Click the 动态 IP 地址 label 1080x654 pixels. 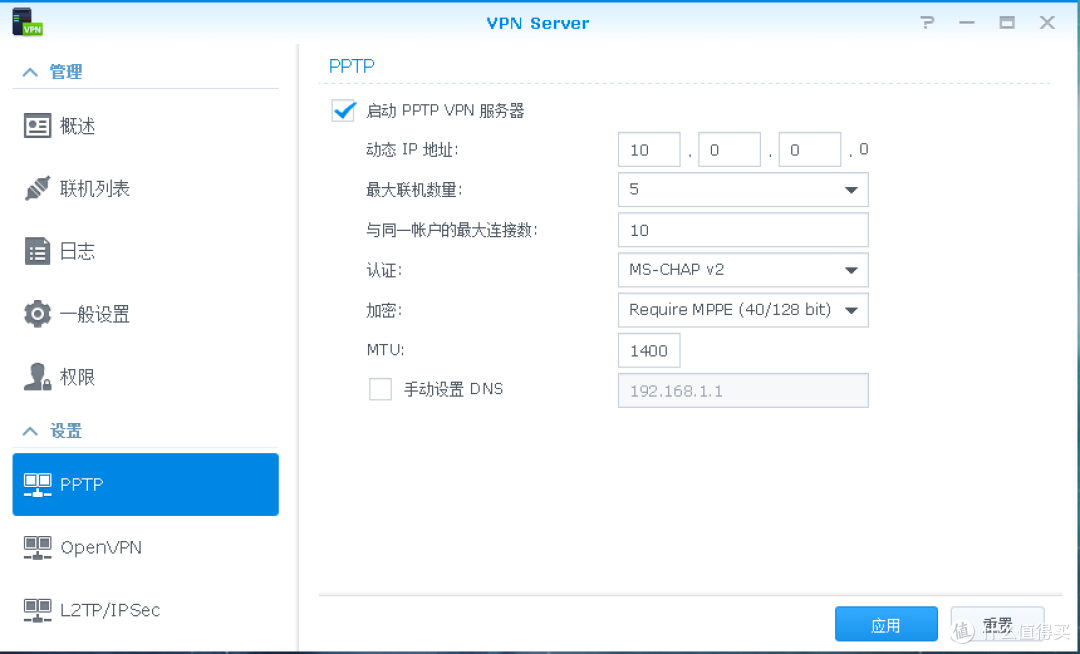coord(412,149)
